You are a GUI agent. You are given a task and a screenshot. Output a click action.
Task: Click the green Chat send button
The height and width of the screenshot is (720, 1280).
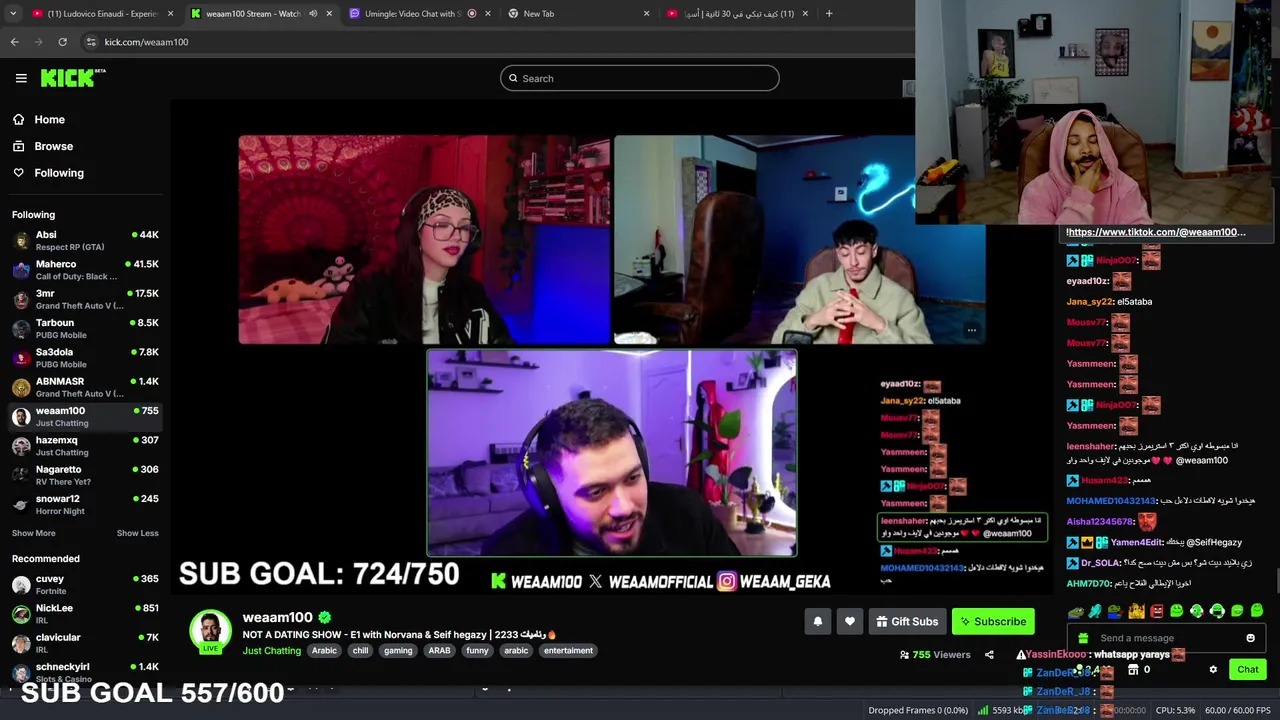point(1248,670)
